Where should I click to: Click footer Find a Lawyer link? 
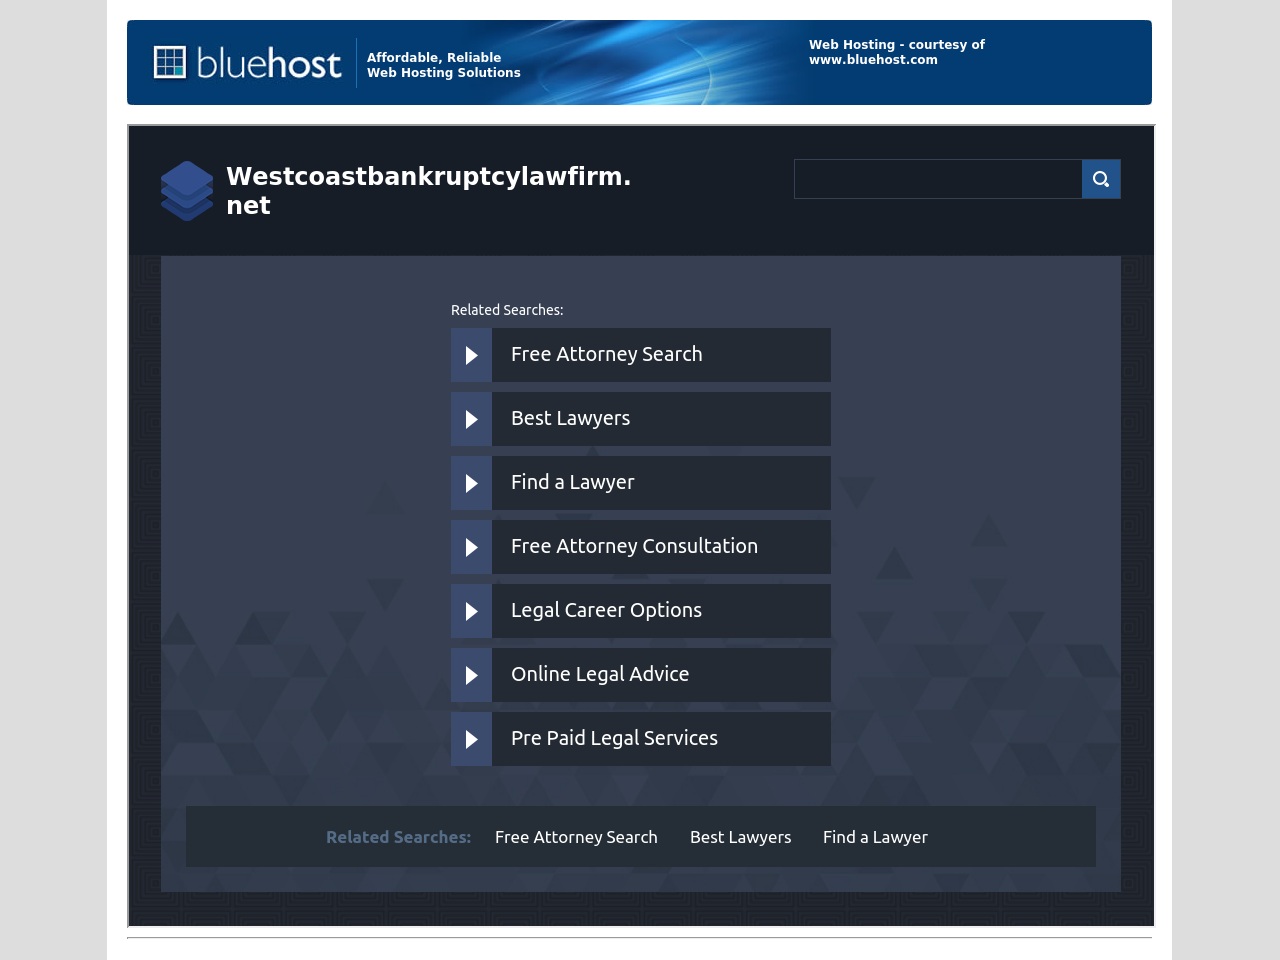click(875, 837)
